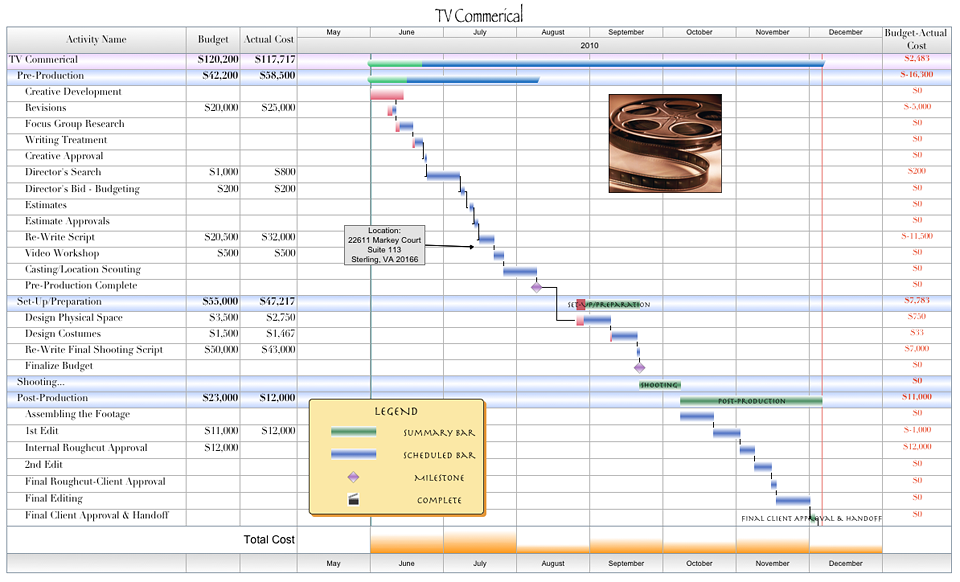
Task: Click the Complete symbol in the legend
Action: coord(353,499)
